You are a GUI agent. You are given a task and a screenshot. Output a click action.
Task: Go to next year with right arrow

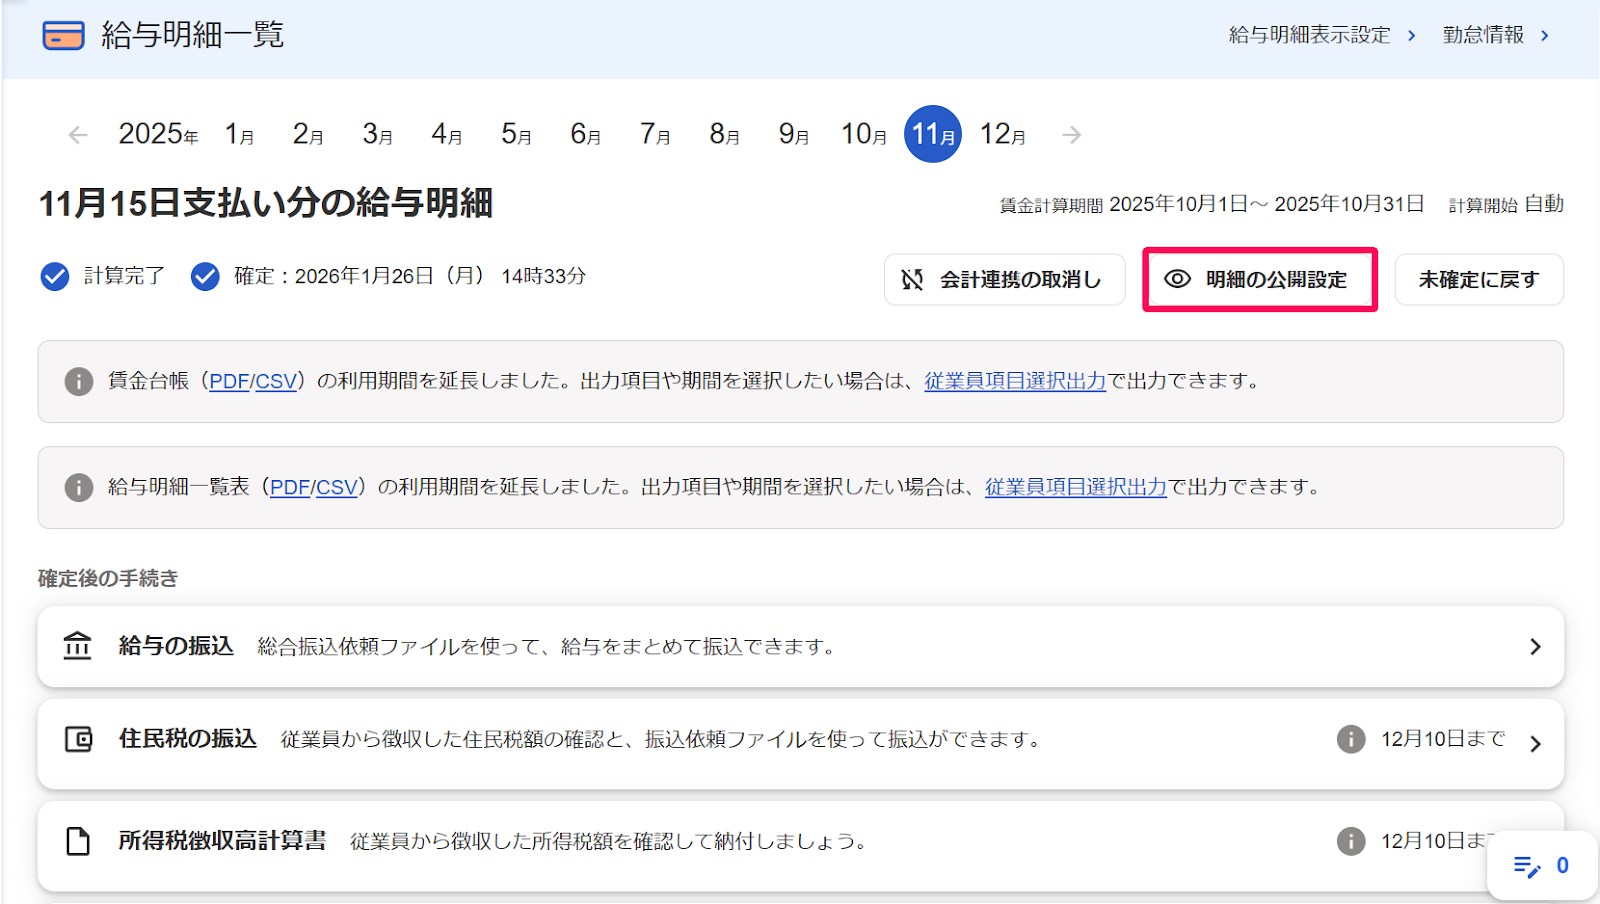(x=1072, y=135)
